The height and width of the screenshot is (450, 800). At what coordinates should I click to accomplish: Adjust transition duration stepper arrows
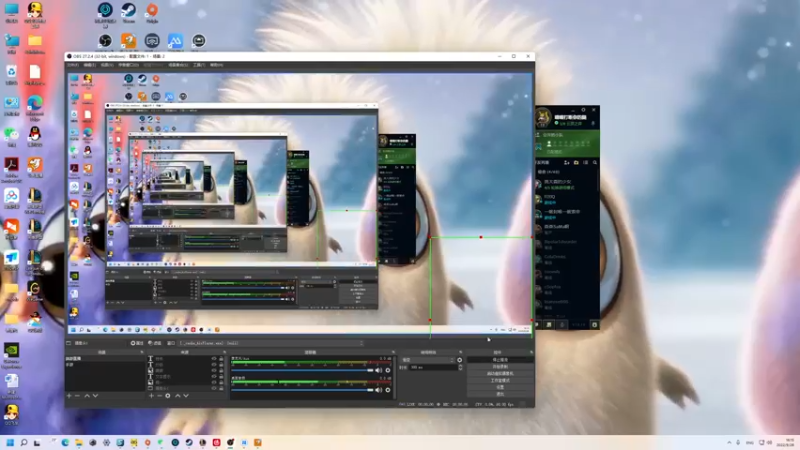(460, 367)
